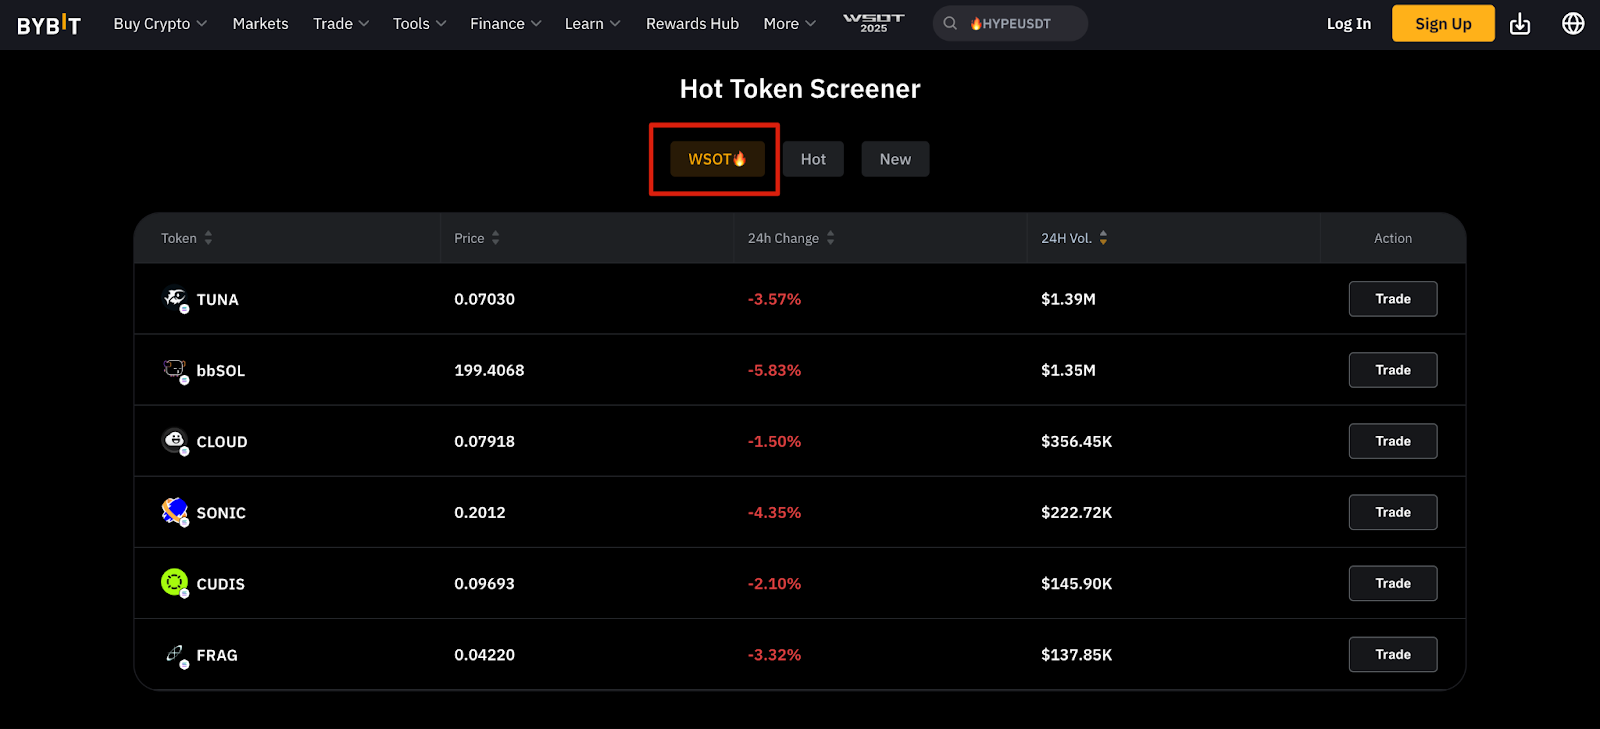This screenshot has width=1600, height=729.
Task: Switch to the New tab
Action: click(x=895, y=159)
